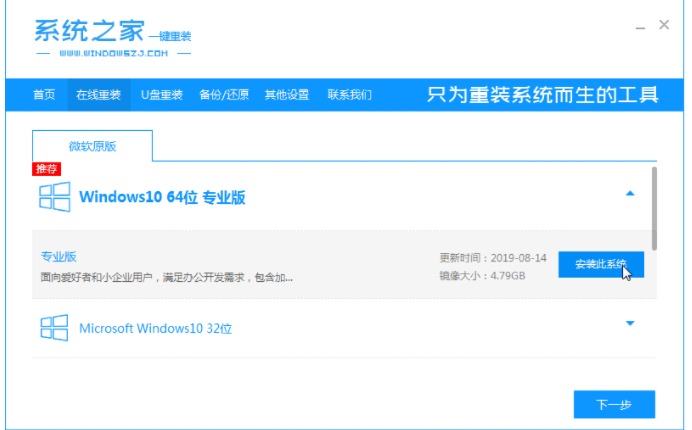This screenshot has height=430, width=692.
Task: Click the vertical scrollbar of system list
Action: (654, 208)
